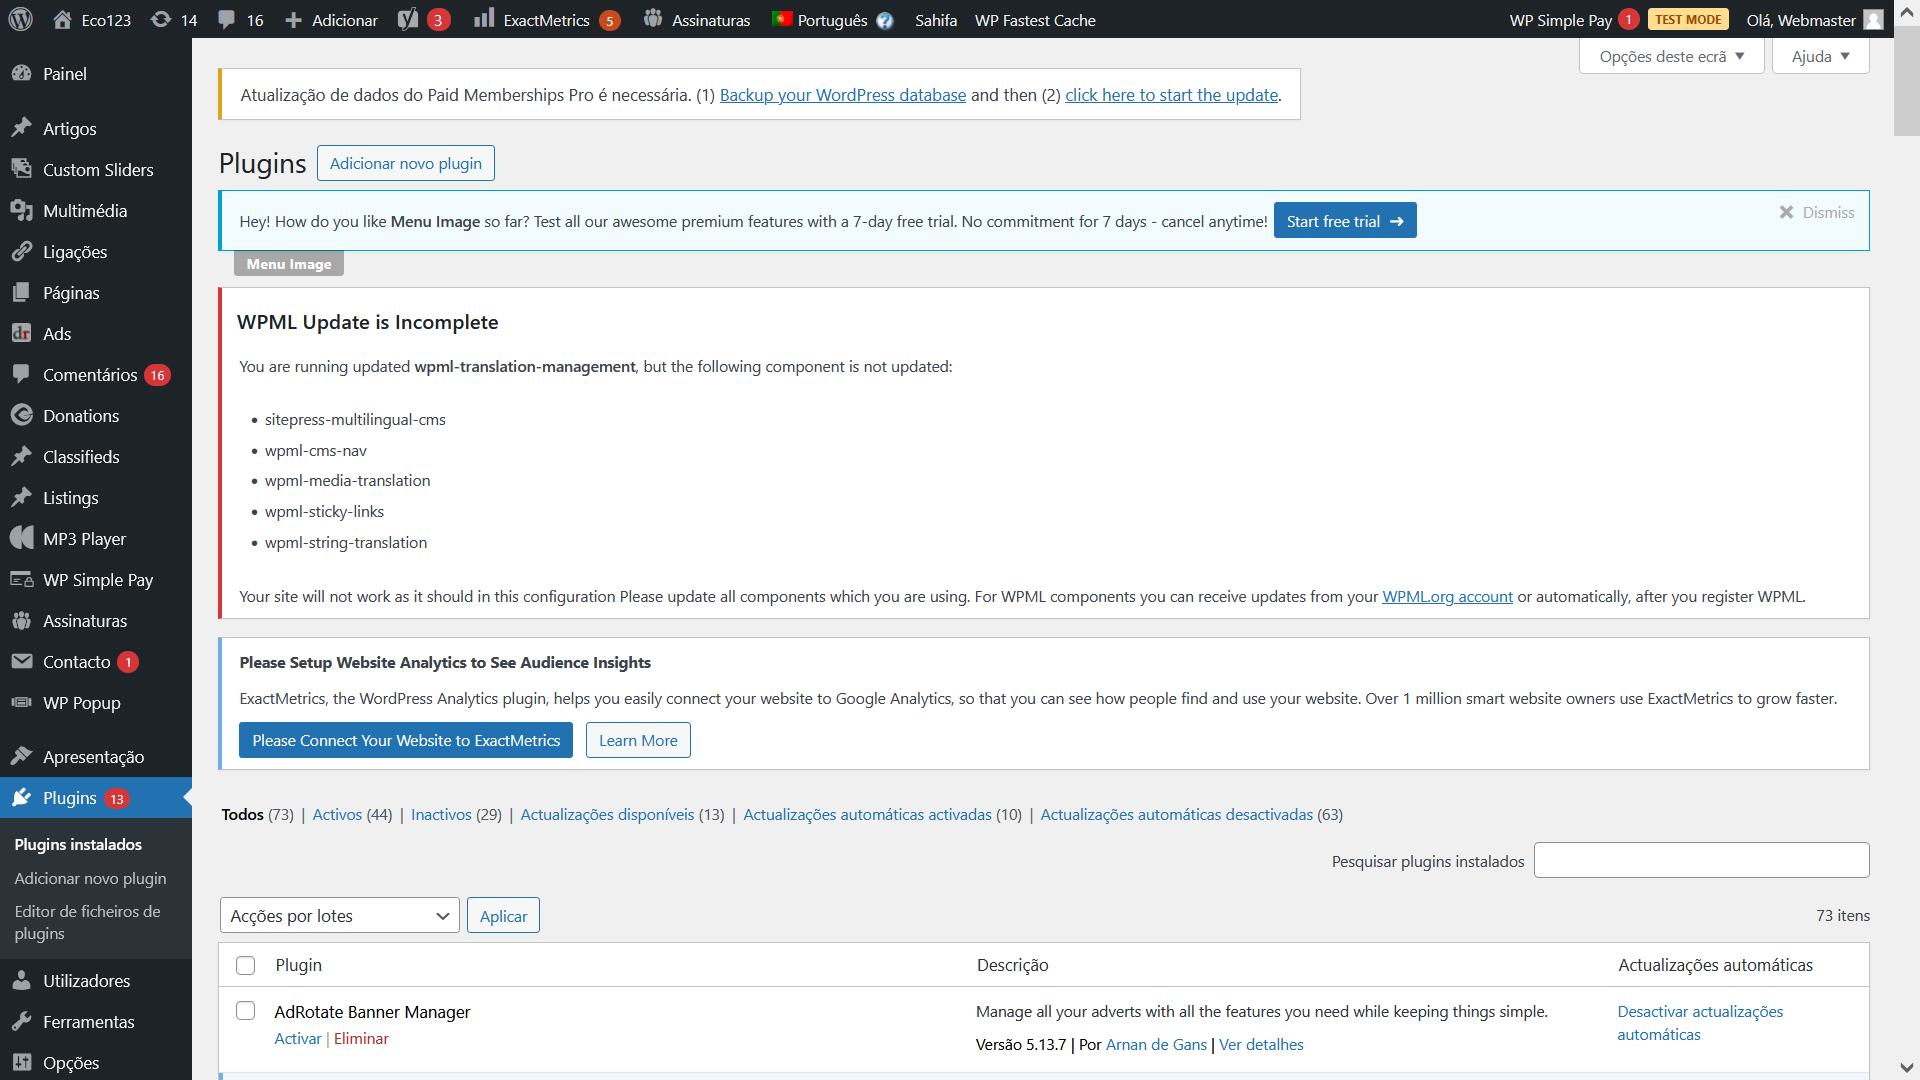
Task: Expand the Ajuda help dropdown
Action: tap(1820, 56)
